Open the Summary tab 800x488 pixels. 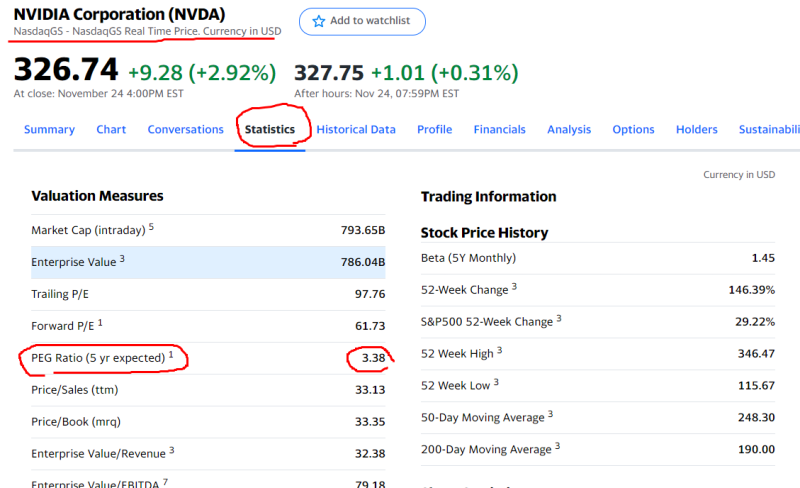point(49,129)
